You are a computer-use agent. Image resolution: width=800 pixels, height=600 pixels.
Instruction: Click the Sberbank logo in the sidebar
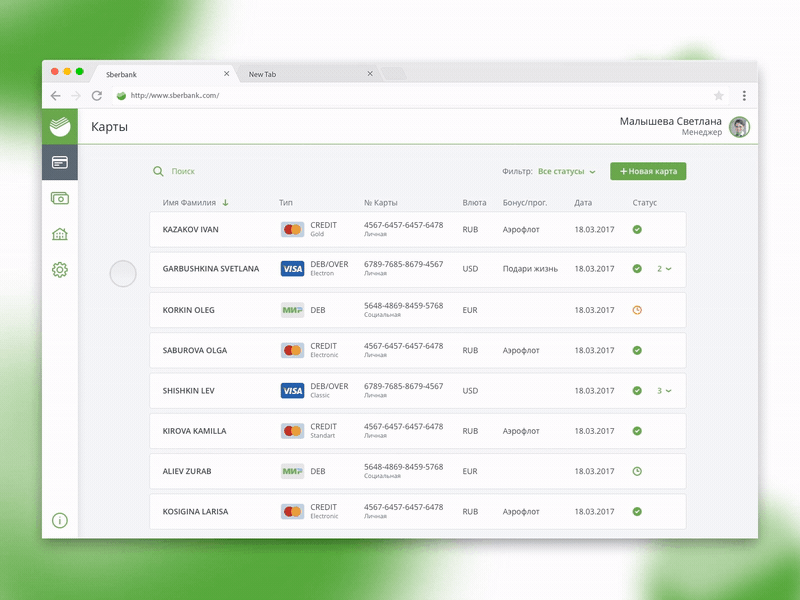(x=60, y=126)
